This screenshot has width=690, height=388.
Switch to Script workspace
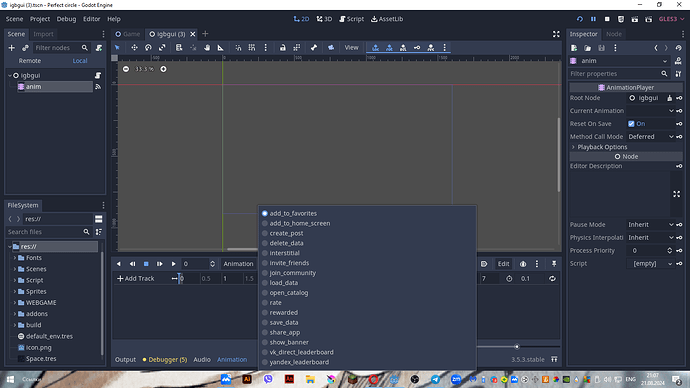[x=351, y=19]
